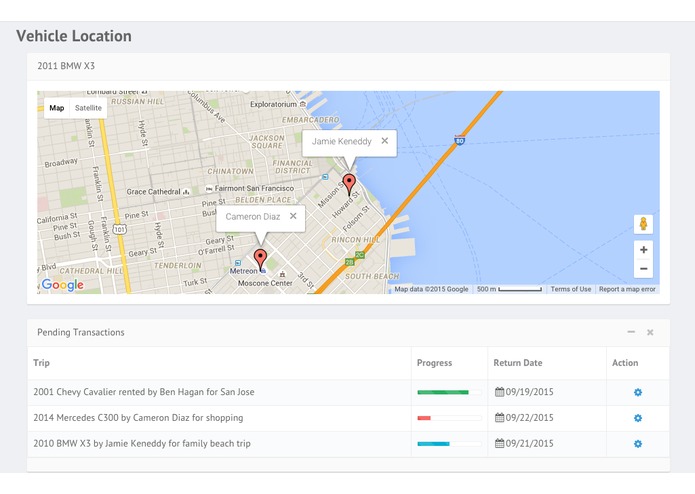The image size is (695, 494).
Task: Select the 2010 BMW X3 trip text
Action: (142, 443)
